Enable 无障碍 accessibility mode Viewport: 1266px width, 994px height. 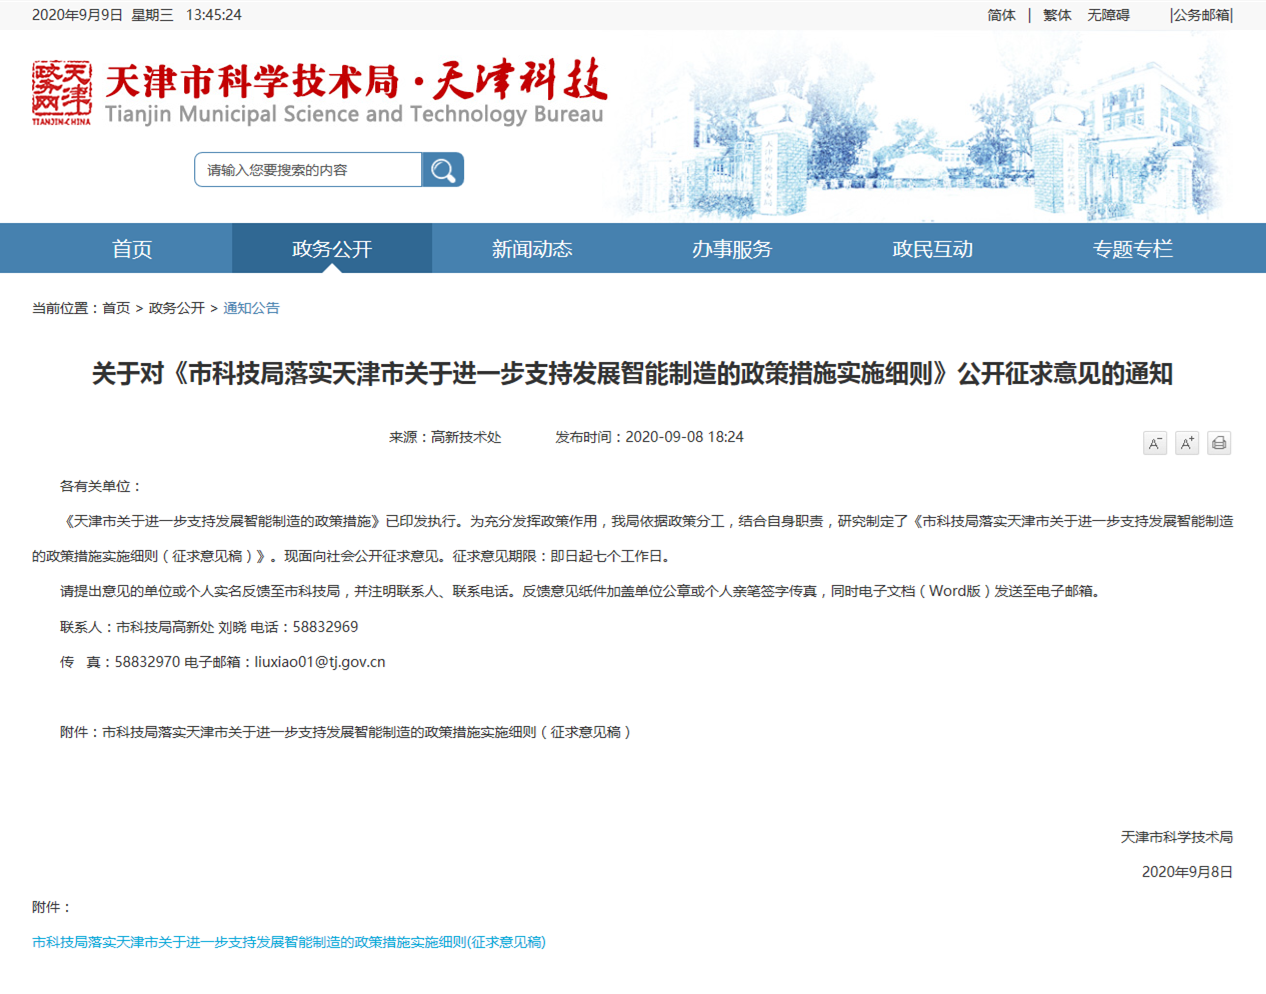(1108, 15)
